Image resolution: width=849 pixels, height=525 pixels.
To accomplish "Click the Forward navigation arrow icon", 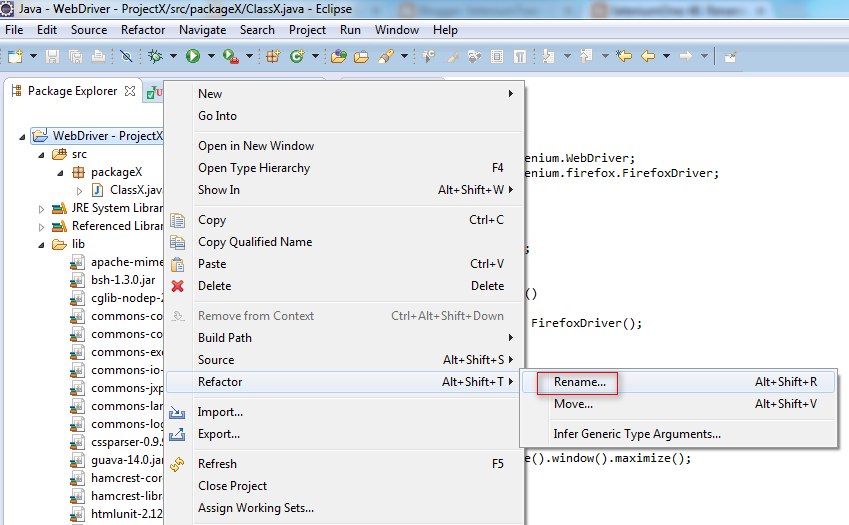I will coord(685,56).
